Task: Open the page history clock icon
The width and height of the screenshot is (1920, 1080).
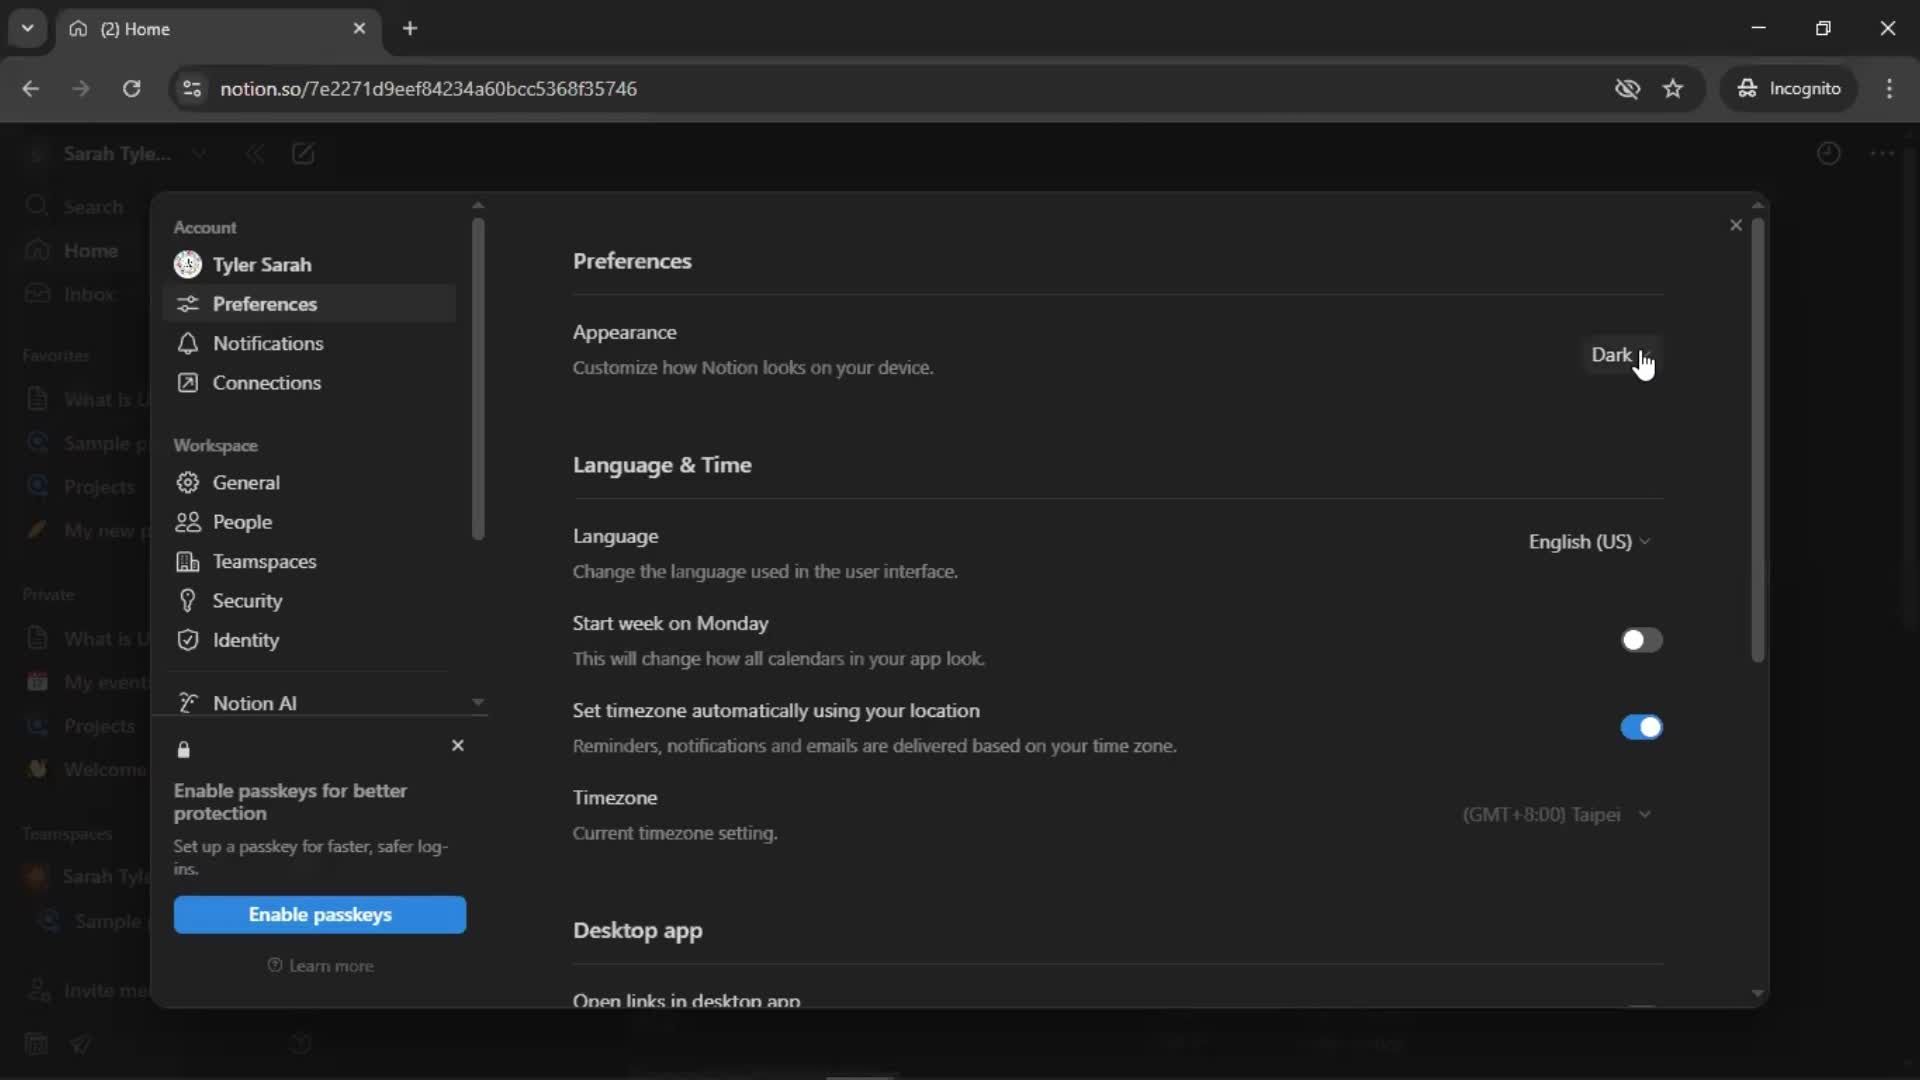Action: point(1828,153)
